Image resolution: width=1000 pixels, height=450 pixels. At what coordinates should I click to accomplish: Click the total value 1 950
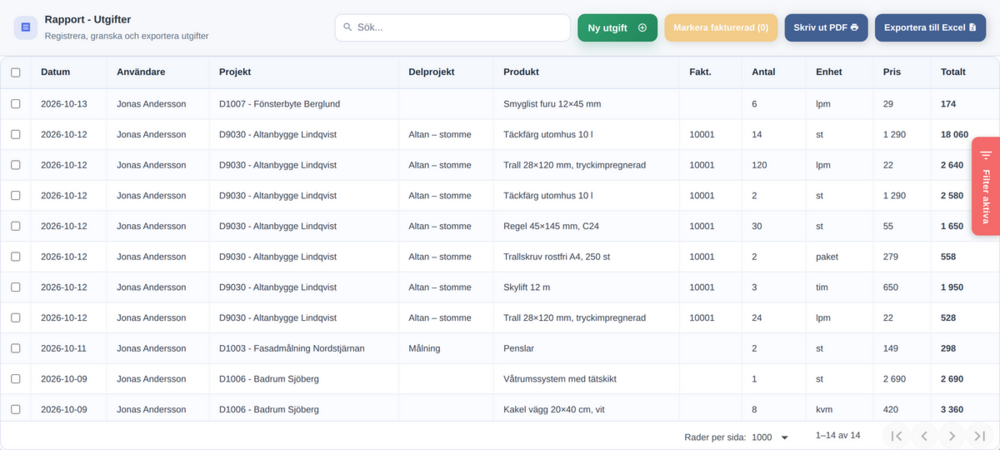[x=952, y=287]
